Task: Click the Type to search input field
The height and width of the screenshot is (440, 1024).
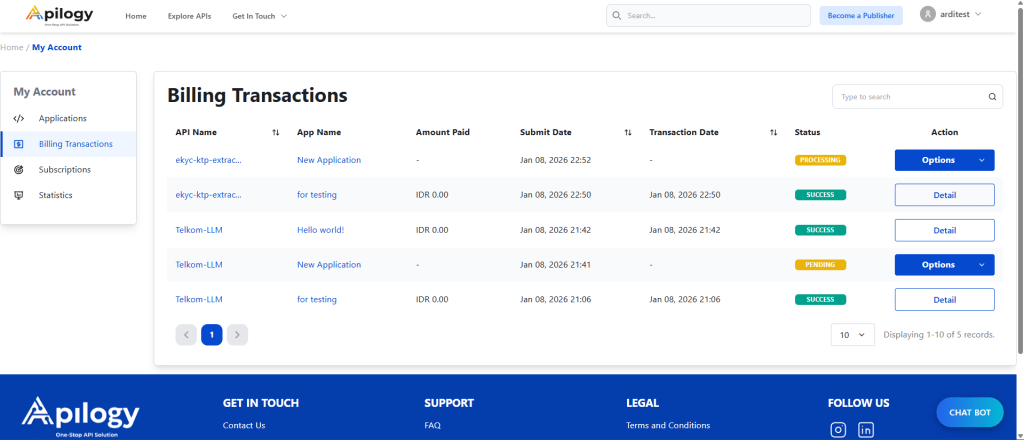Action: [x=908, y=97]
